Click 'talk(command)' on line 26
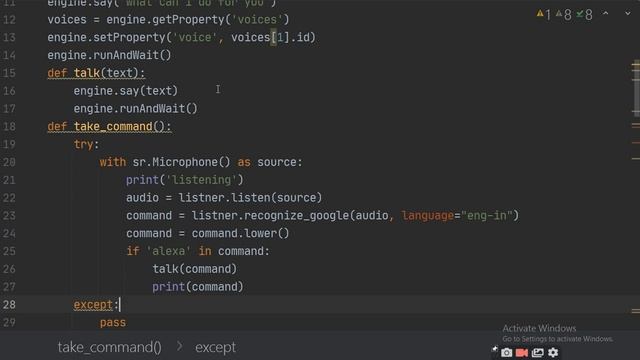The width and height of the screenshot is (640, 360). pos(195,269)
